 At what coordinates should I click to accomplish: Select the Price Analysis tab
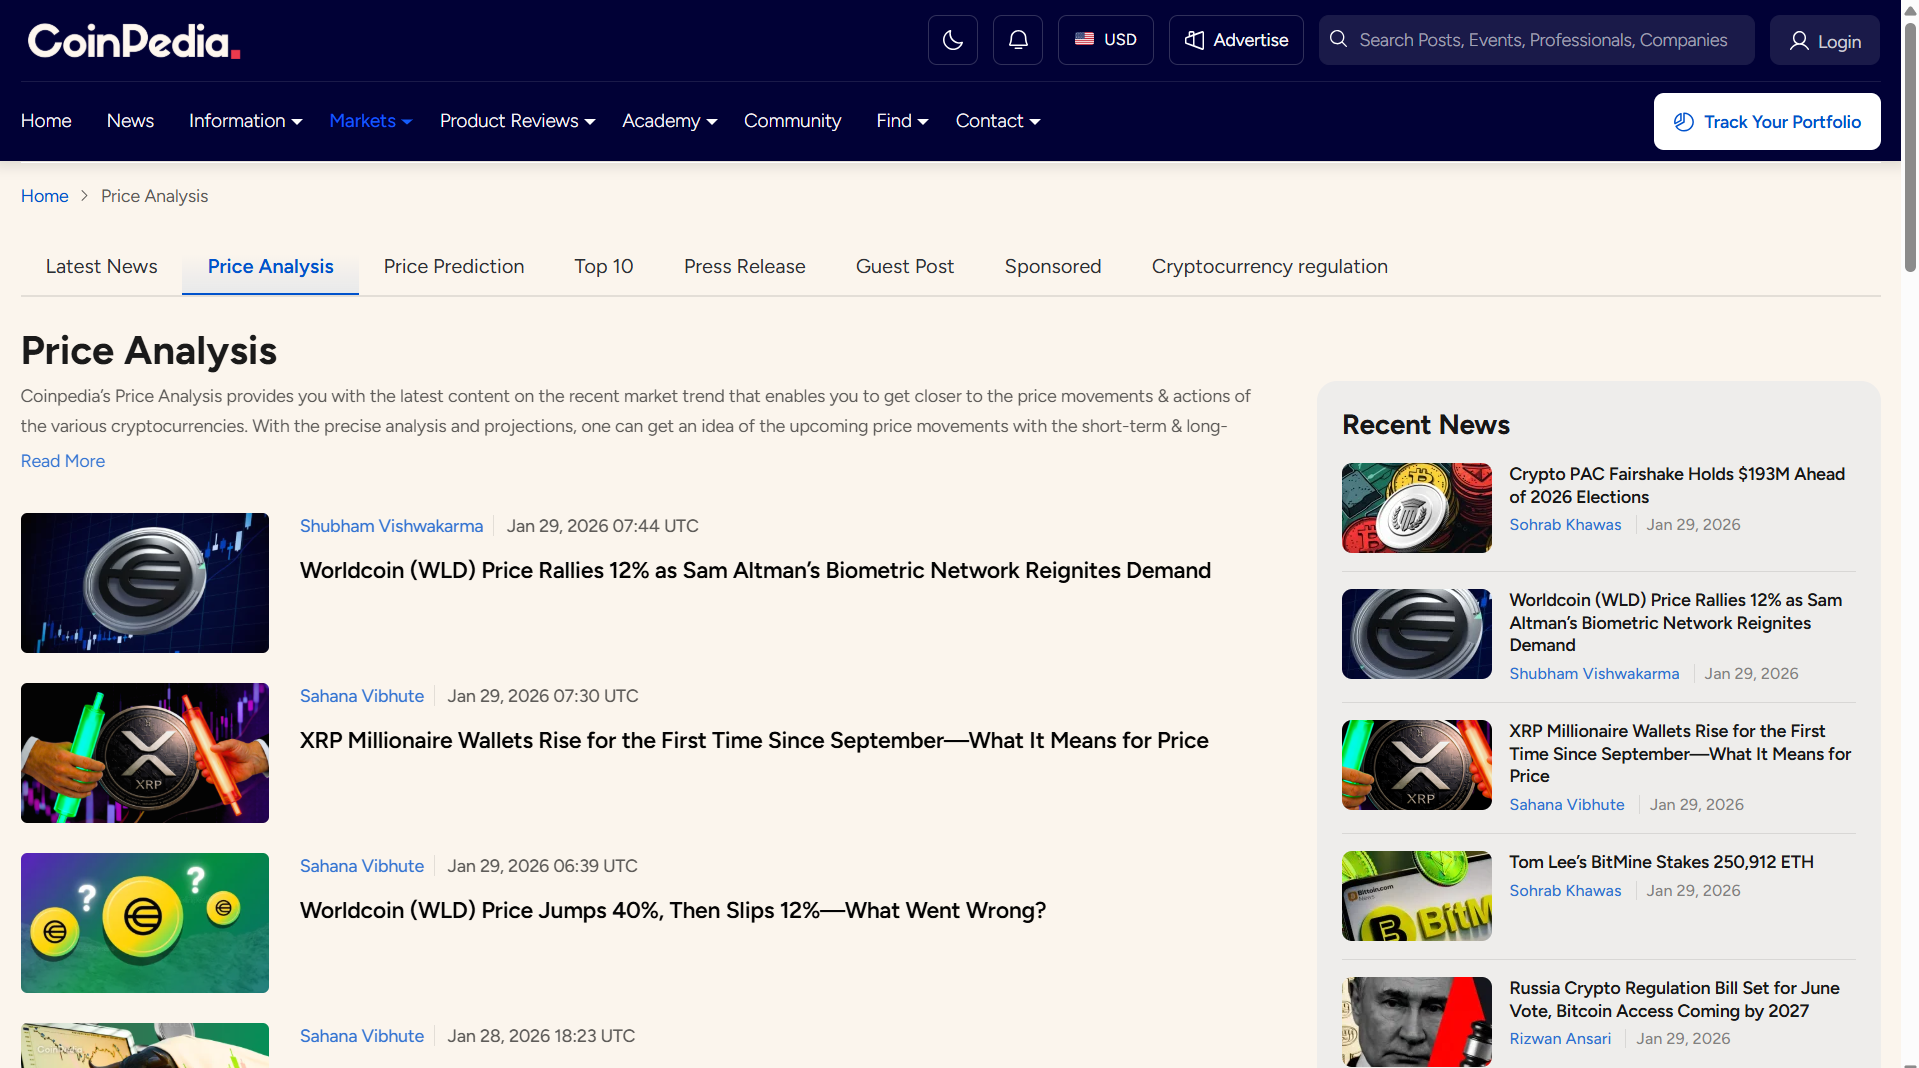pyautogui.click(x=270, y=267)
